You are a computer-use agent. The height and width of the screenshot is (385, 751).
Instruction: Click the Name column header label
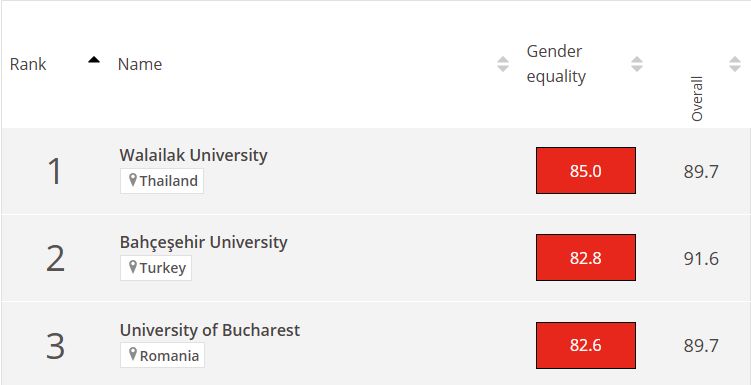[140, 64]
